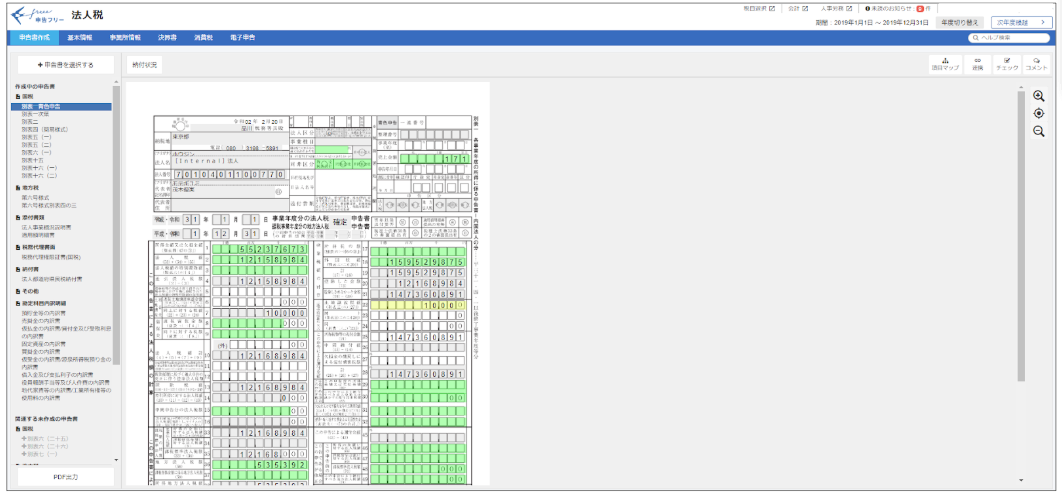1062x497 pixels.
Task: Open 借入金及び支払利子の内訳書 in the sidebar
Action: (x=57, y=374)
